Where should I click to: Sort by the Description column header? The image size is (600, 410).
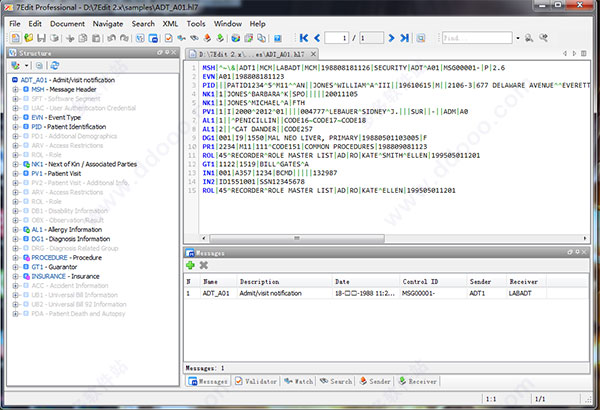pyautogui.click(x=285, y=281)
